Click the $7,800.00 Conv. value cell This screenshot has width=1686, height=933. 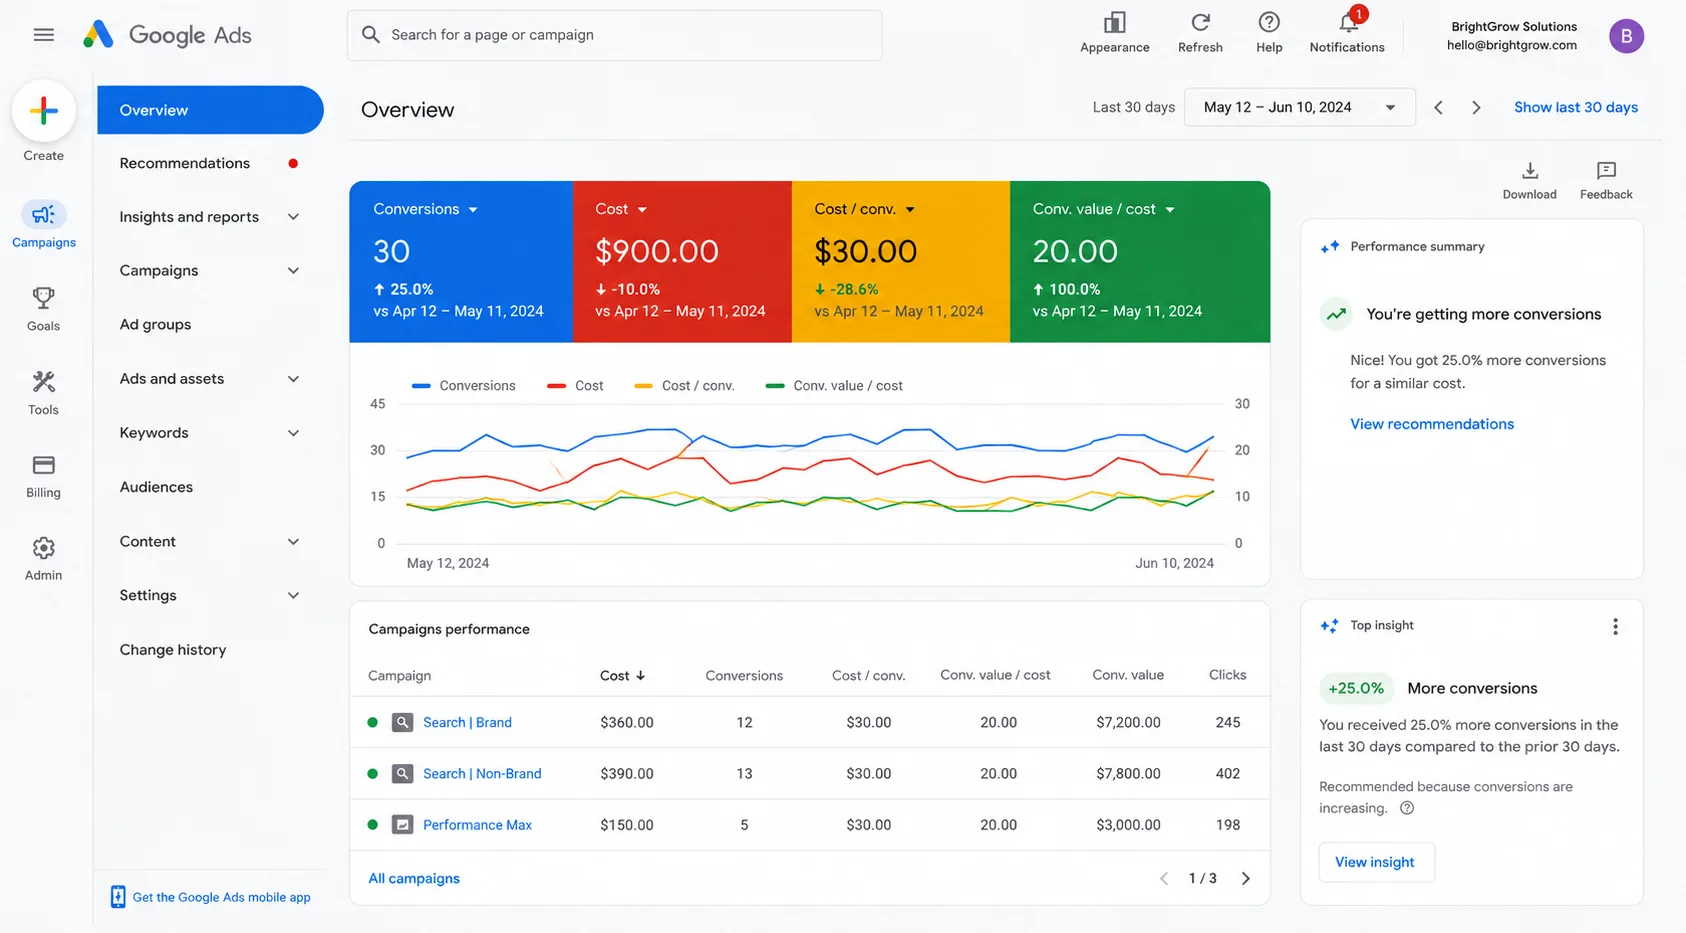[x=1128, y=774]
